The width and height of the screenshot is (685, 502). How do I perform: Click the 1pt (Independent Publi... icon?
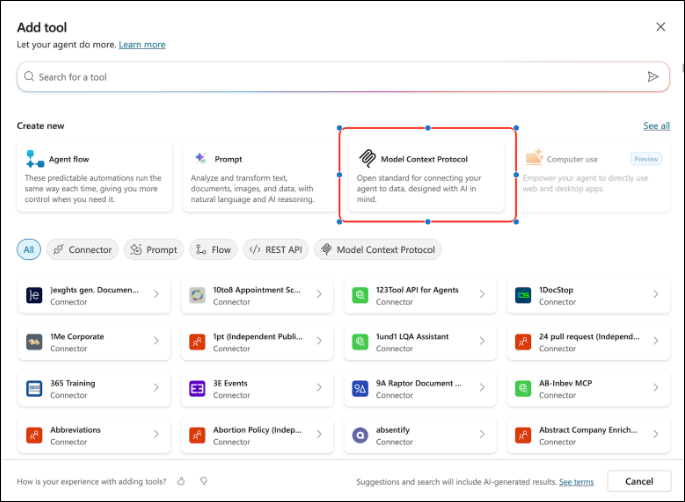click(197, 342)
